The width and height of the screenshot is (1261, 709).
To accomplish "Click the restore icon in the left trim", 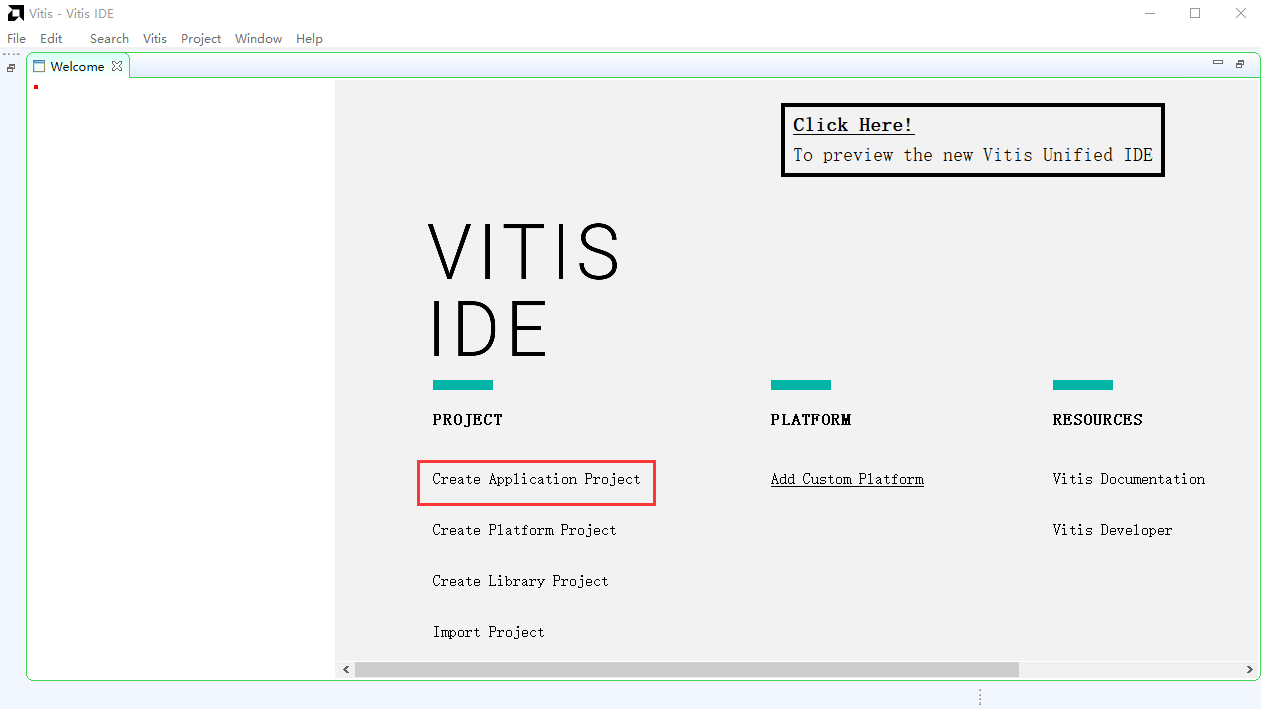I will click(x=11, y=68).
